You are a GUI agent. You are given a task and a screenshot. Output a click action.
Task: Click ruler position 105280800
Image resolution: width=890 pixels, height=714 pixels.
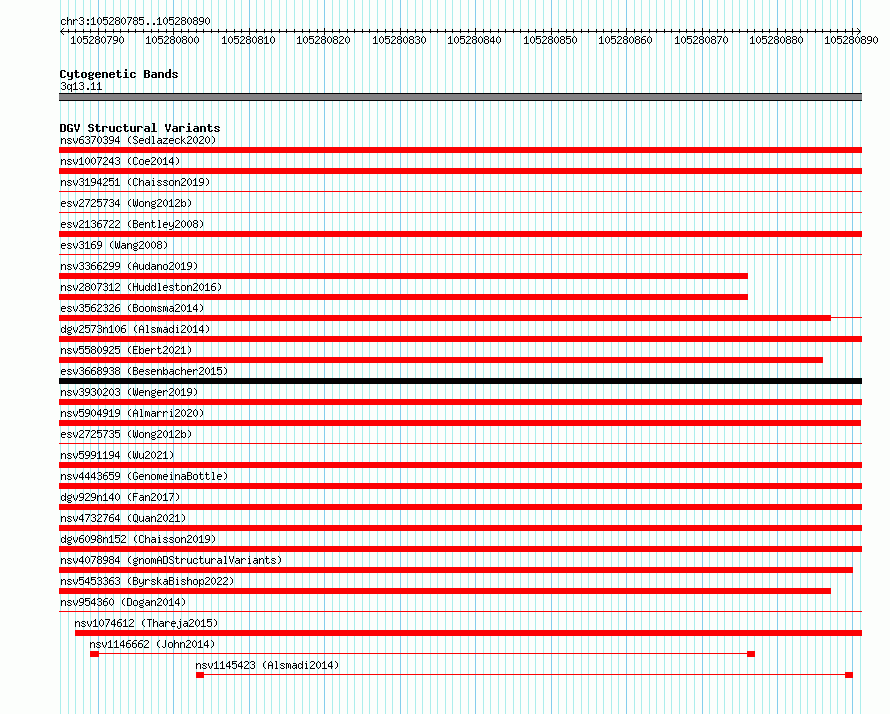pos(173,40)
